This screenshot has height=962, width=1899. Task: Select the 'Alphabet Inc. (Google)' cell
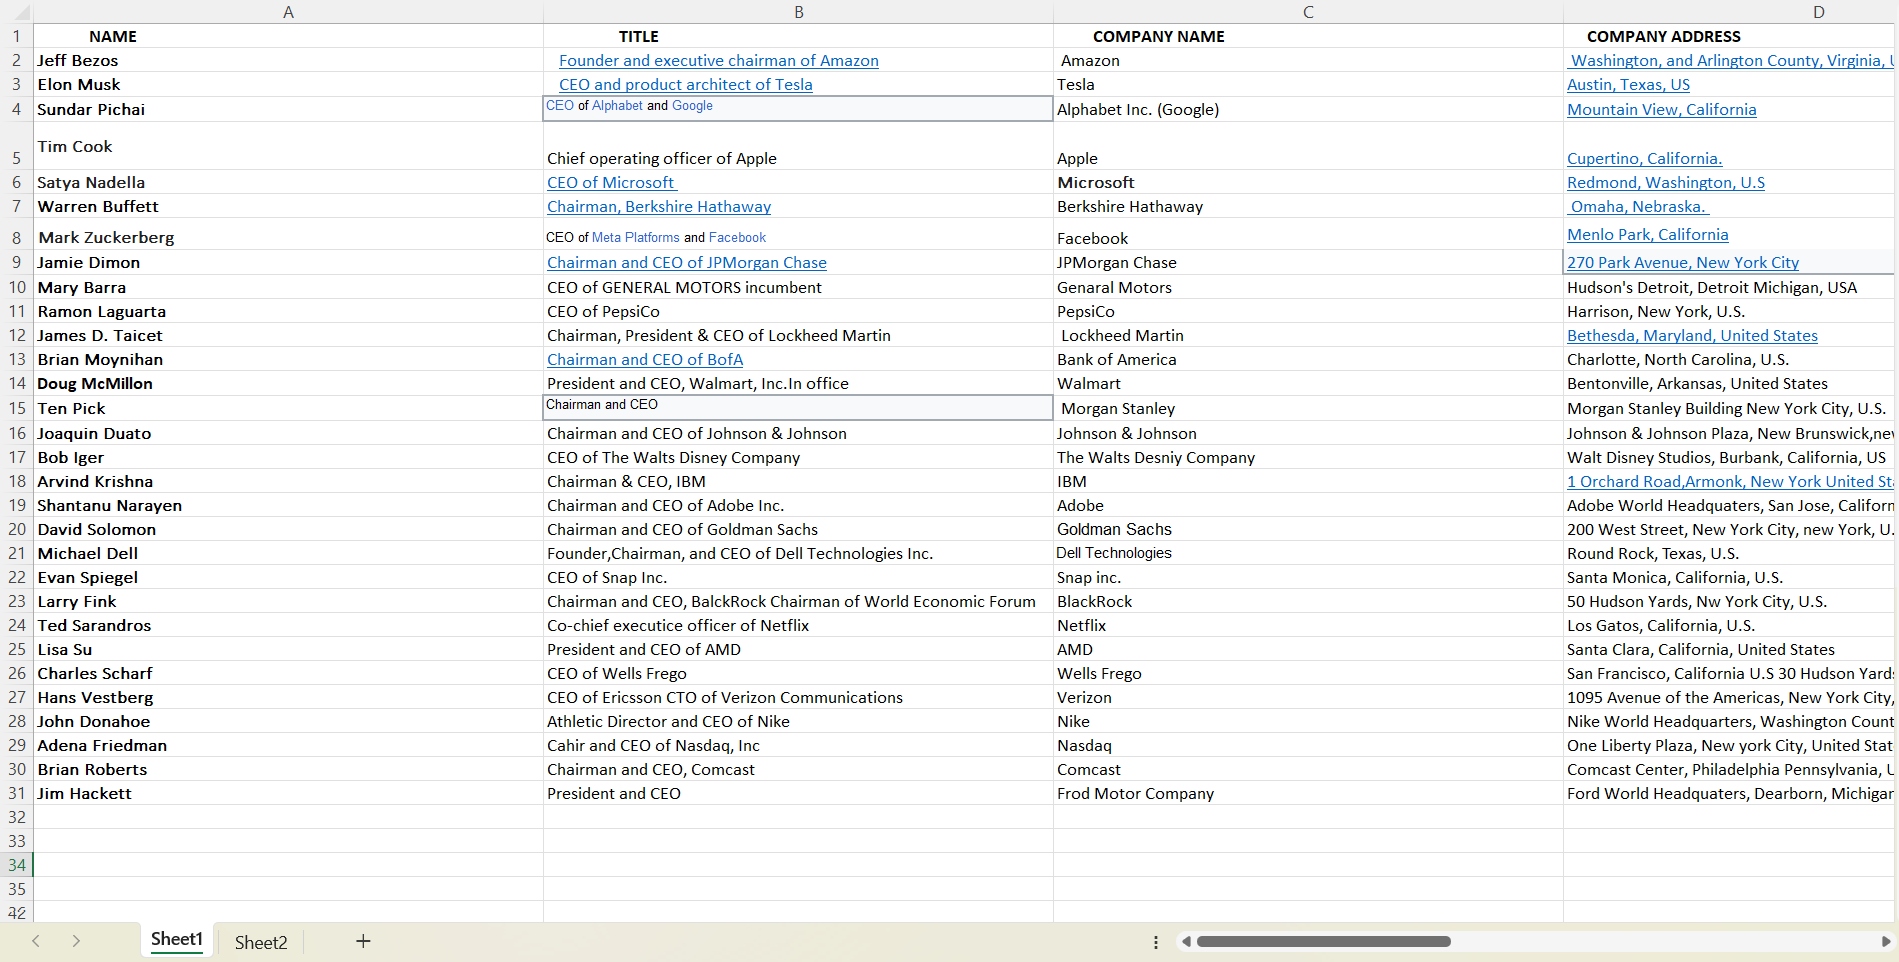(x=1308, y=110)
